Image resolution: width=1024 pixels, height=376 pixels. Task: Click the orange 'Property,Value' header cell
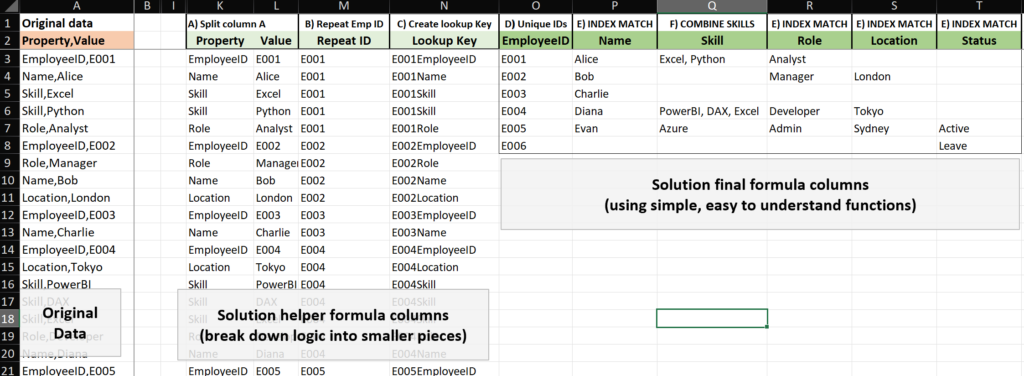point(76,40)
